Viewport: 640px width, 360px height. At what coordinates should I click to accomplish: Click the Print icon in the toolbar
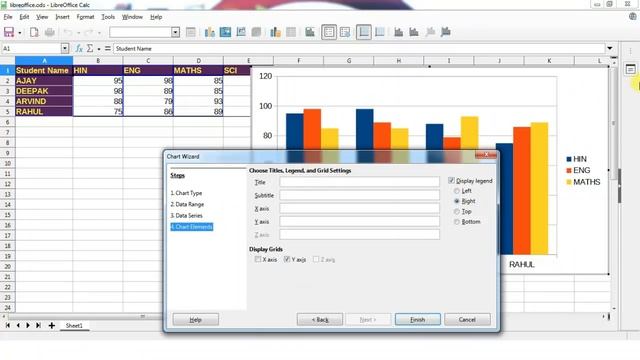click(x=50, y=32)
